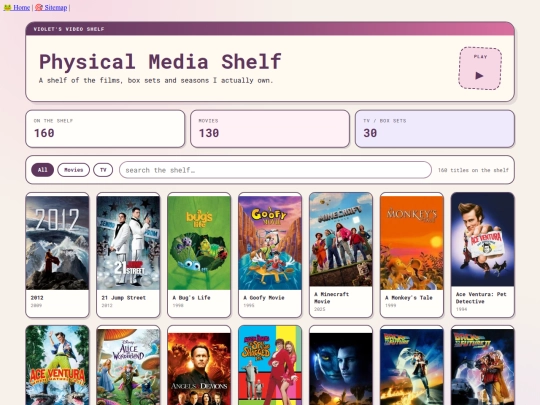Open the Avatar poster
The height and width of the screenshot is (405, 540).
pyautogui.click(x=341, y=369)
